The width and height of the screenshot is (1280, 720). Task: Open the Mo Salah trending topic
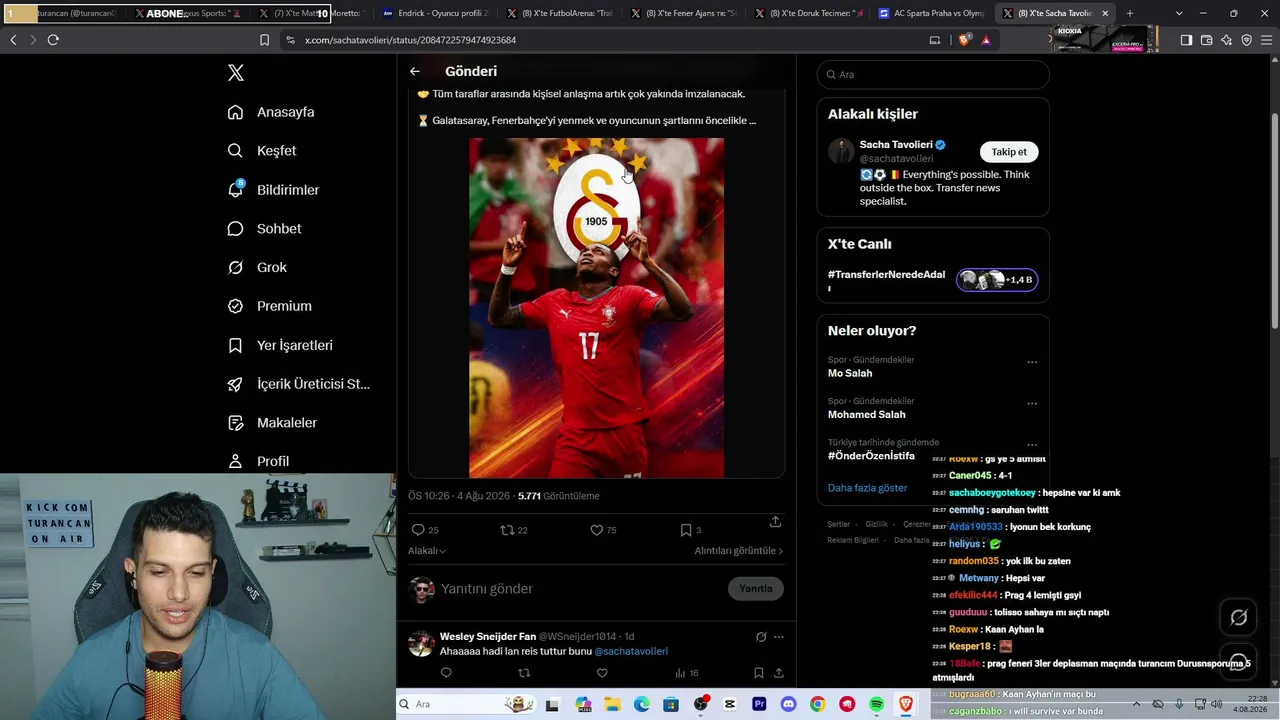tap(850, 374)
